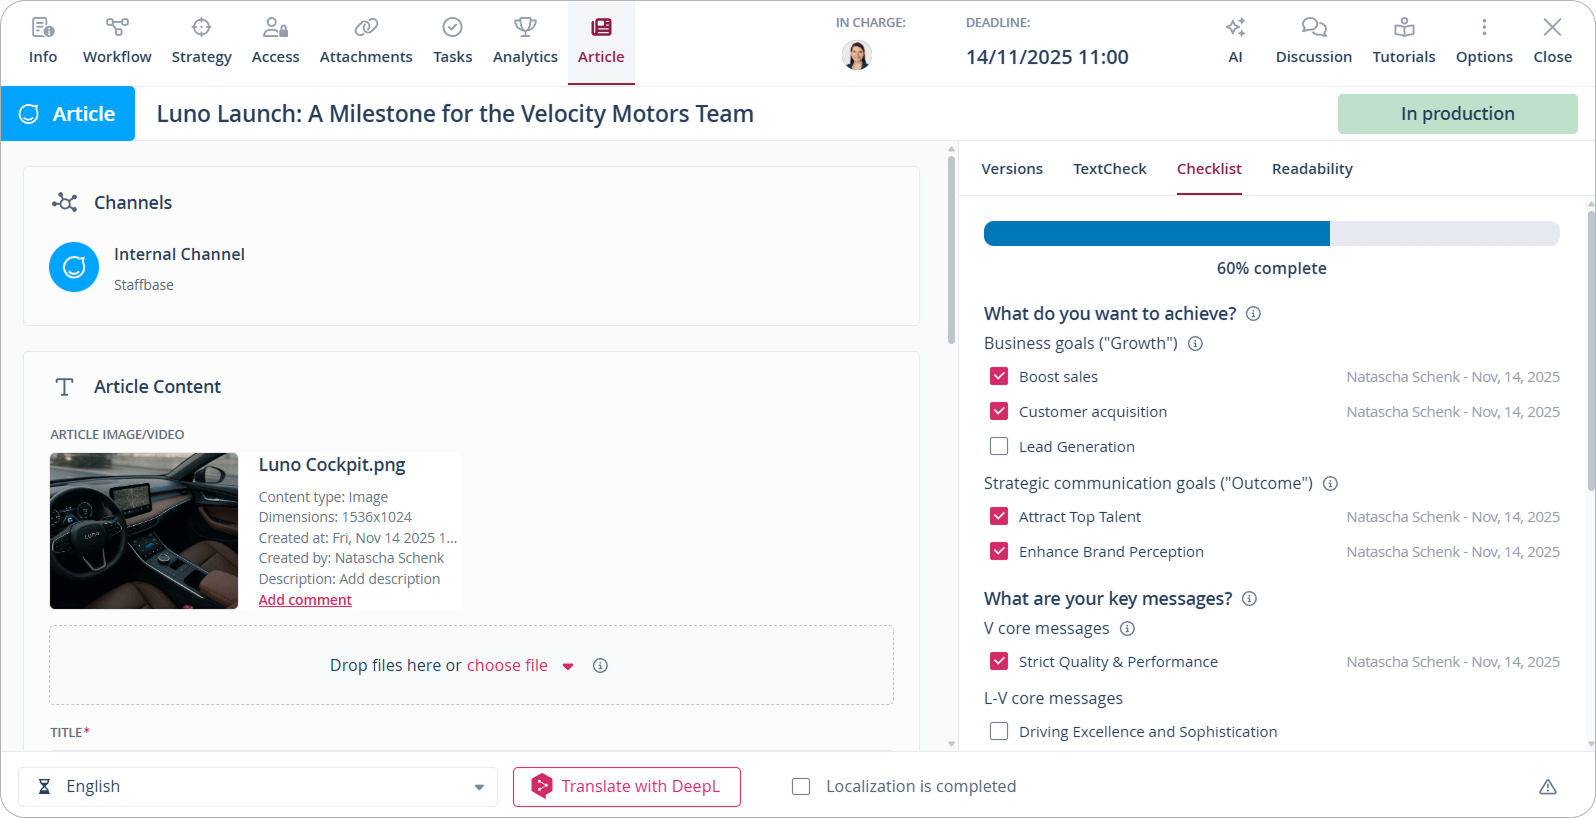The height and width of the screenshot is (818, 1596).
Task: Open the Tutorials icon
Action: click(1403, 28)
